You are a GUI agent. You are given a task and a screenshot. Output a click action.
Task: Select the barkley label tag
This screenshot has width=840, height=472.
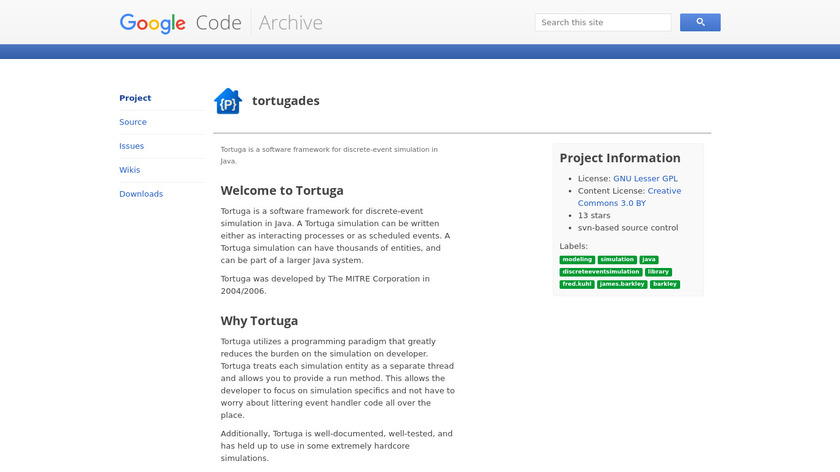(665, 284)
